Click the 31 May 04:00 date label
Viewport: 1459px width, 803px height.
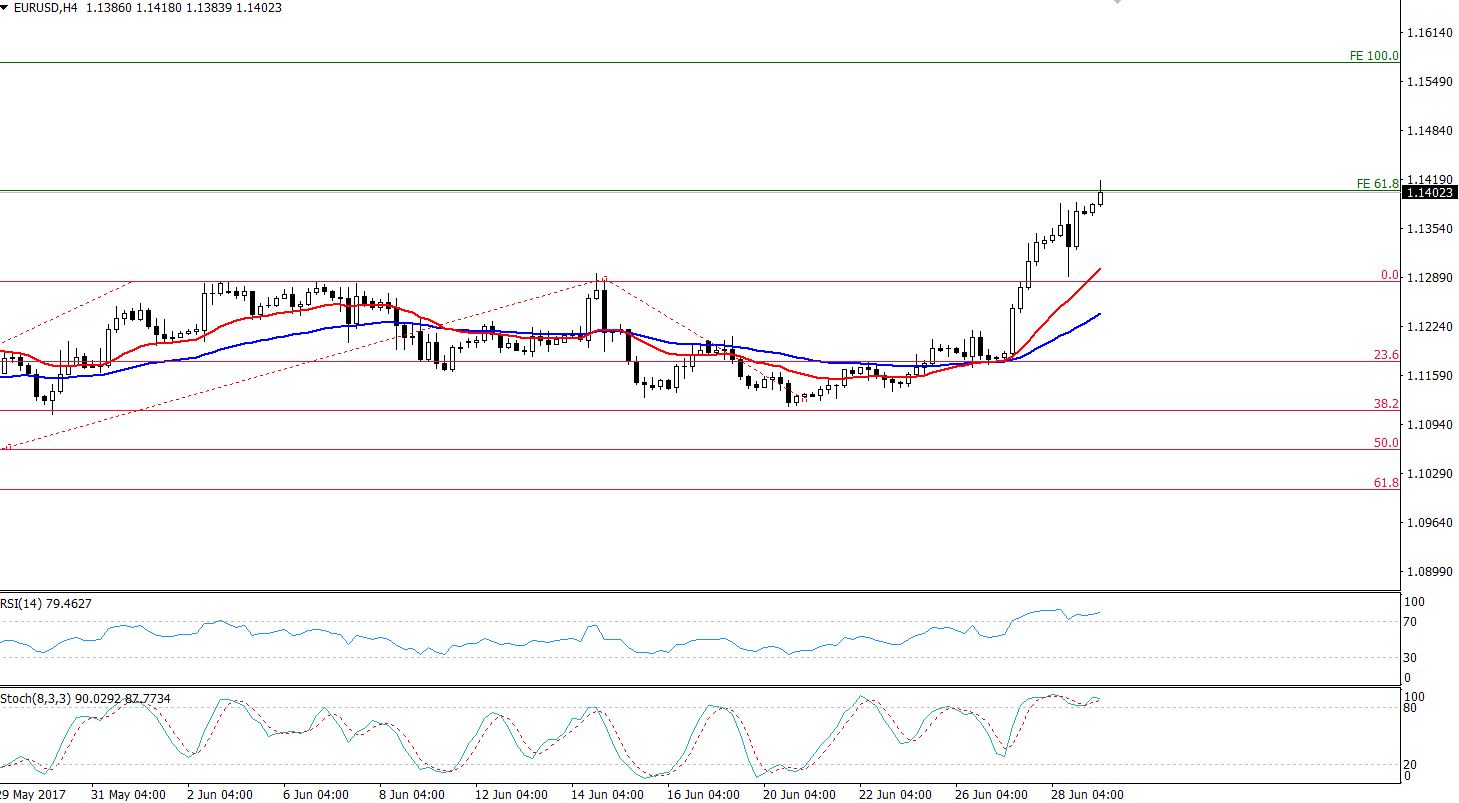tap(128, 795)
